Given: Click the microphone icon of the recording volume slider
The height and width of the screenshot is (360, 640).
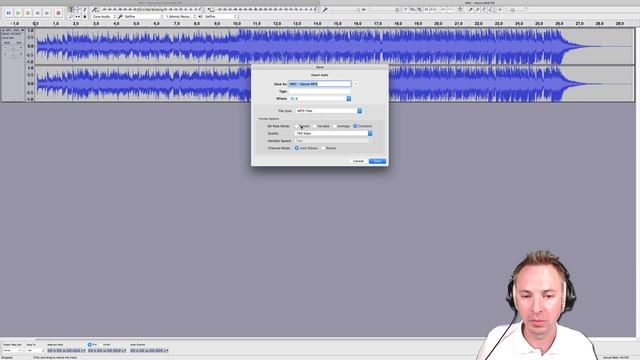Looking at the screenshot, I should [x=325, y=9].
